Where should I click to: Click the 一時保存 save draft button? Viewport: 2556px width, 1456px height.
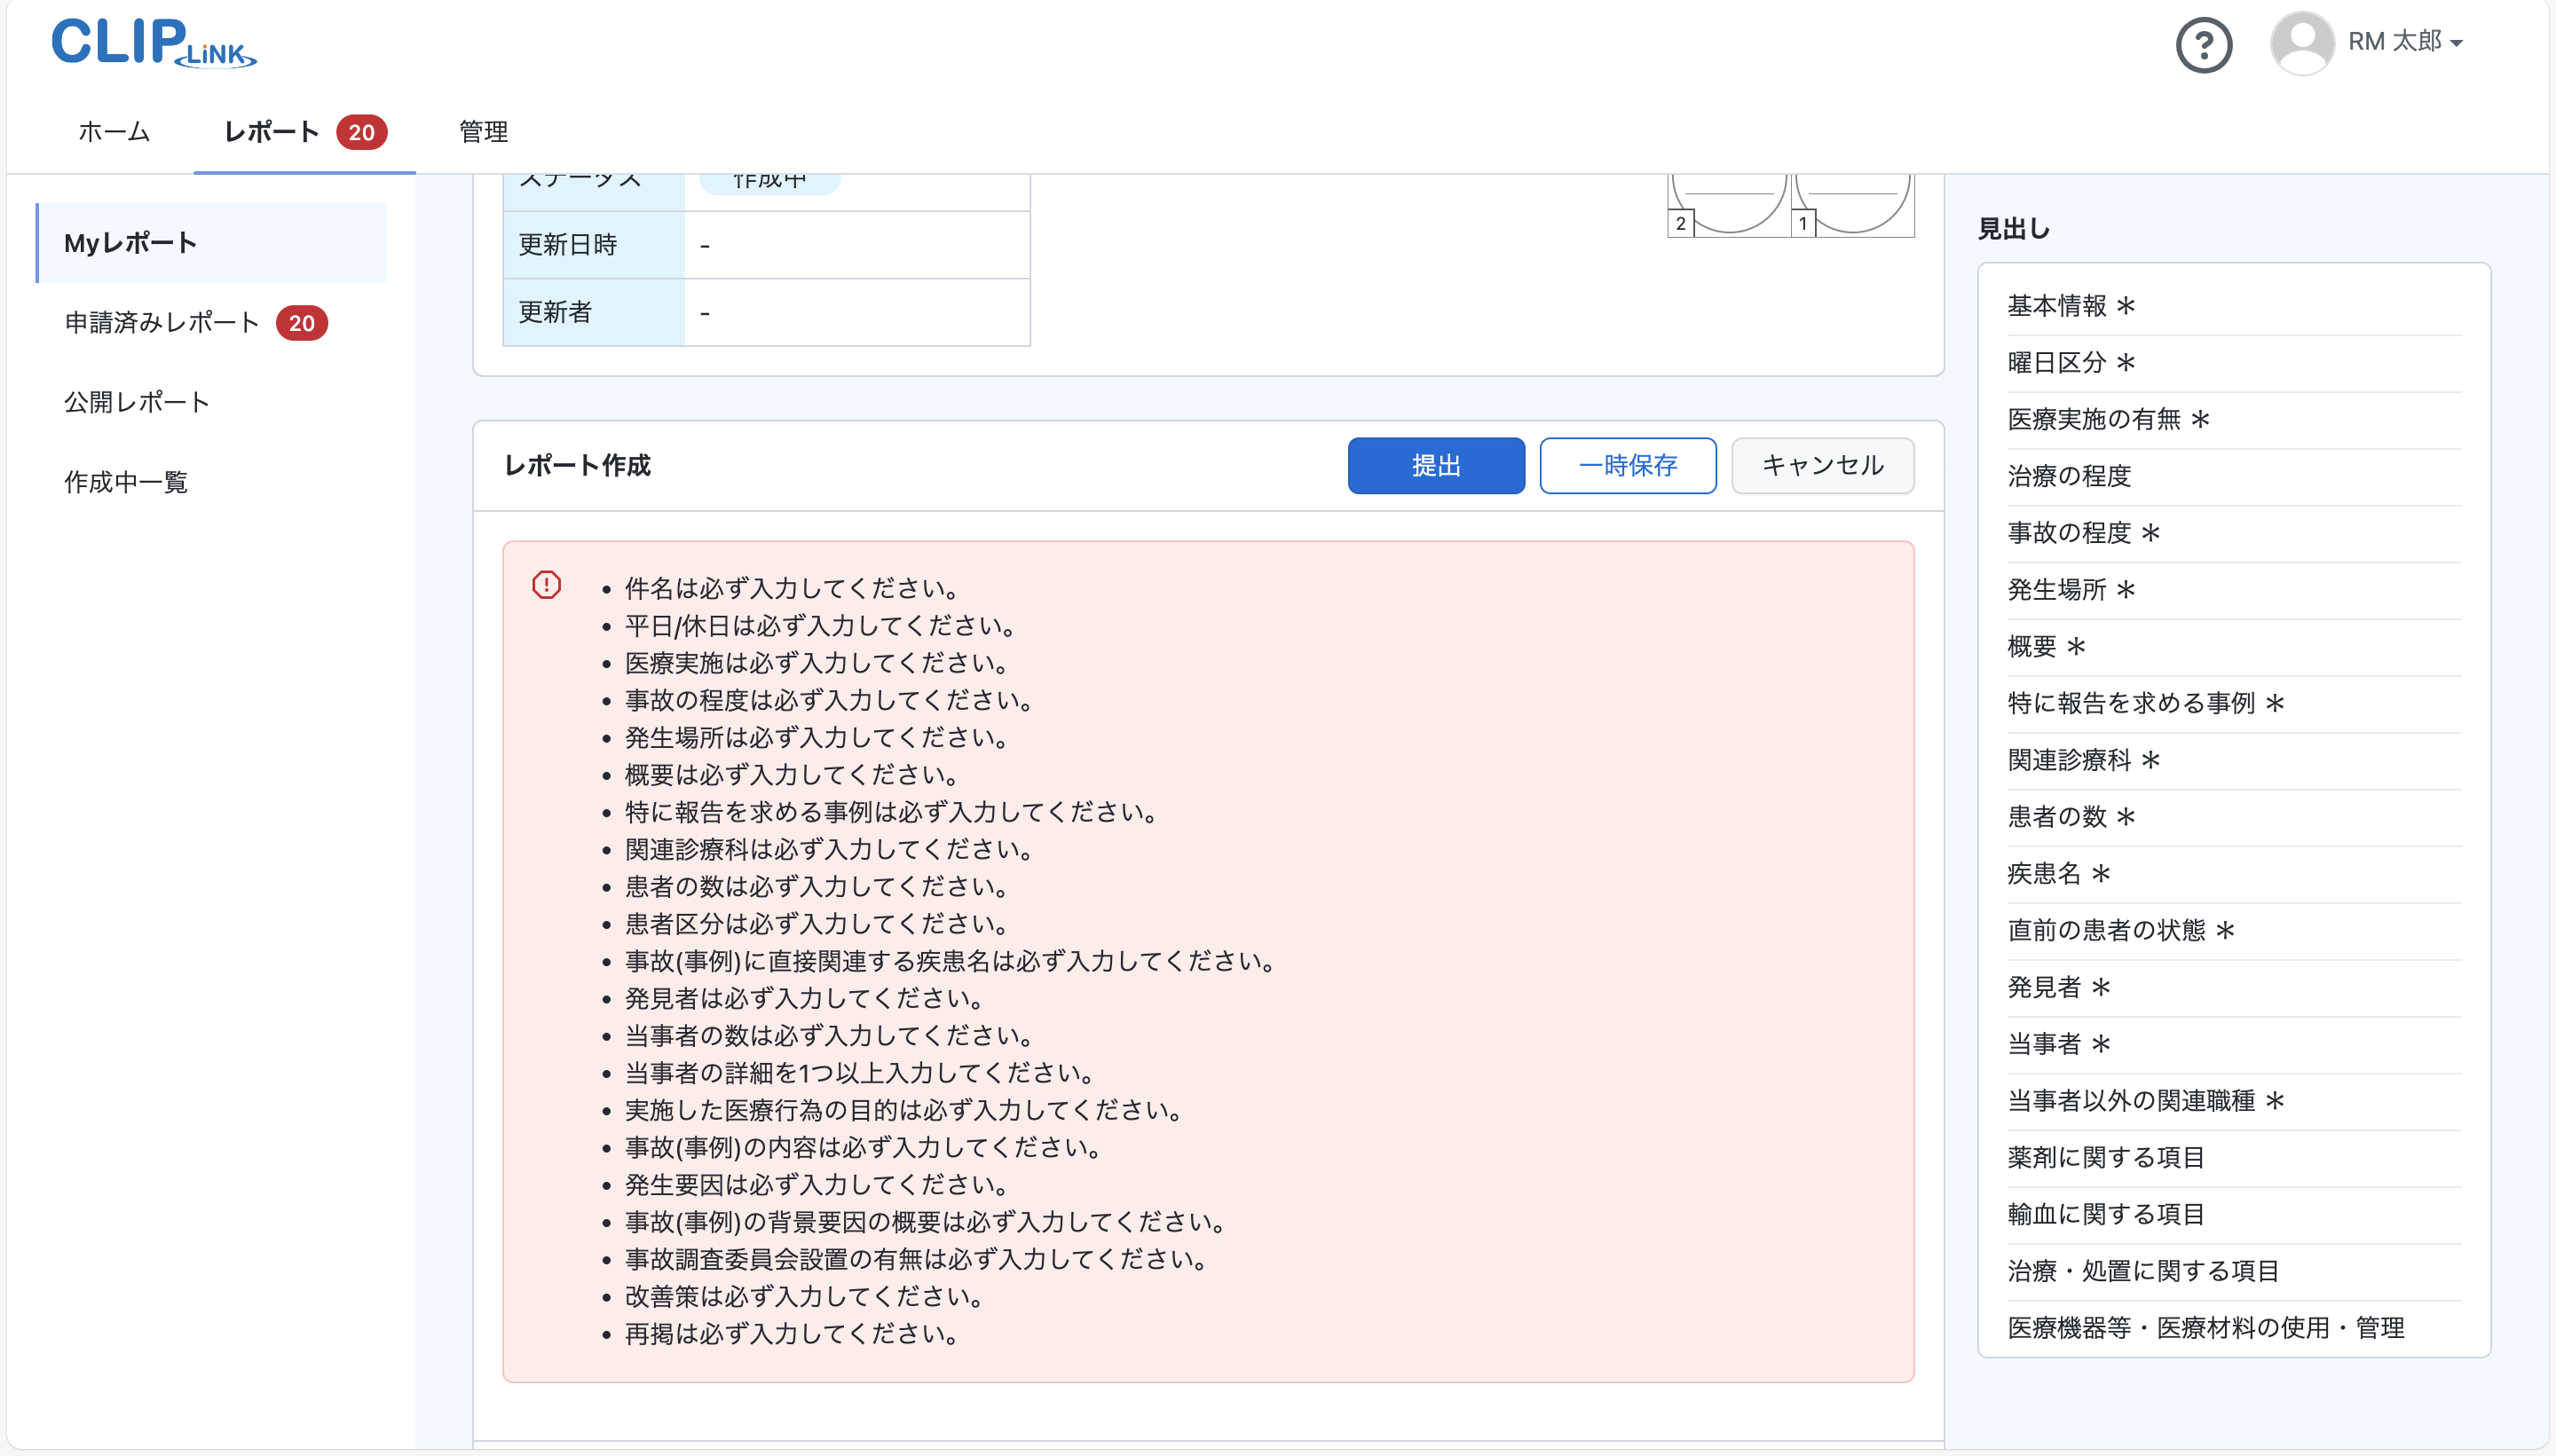[x=1628, y=465]
